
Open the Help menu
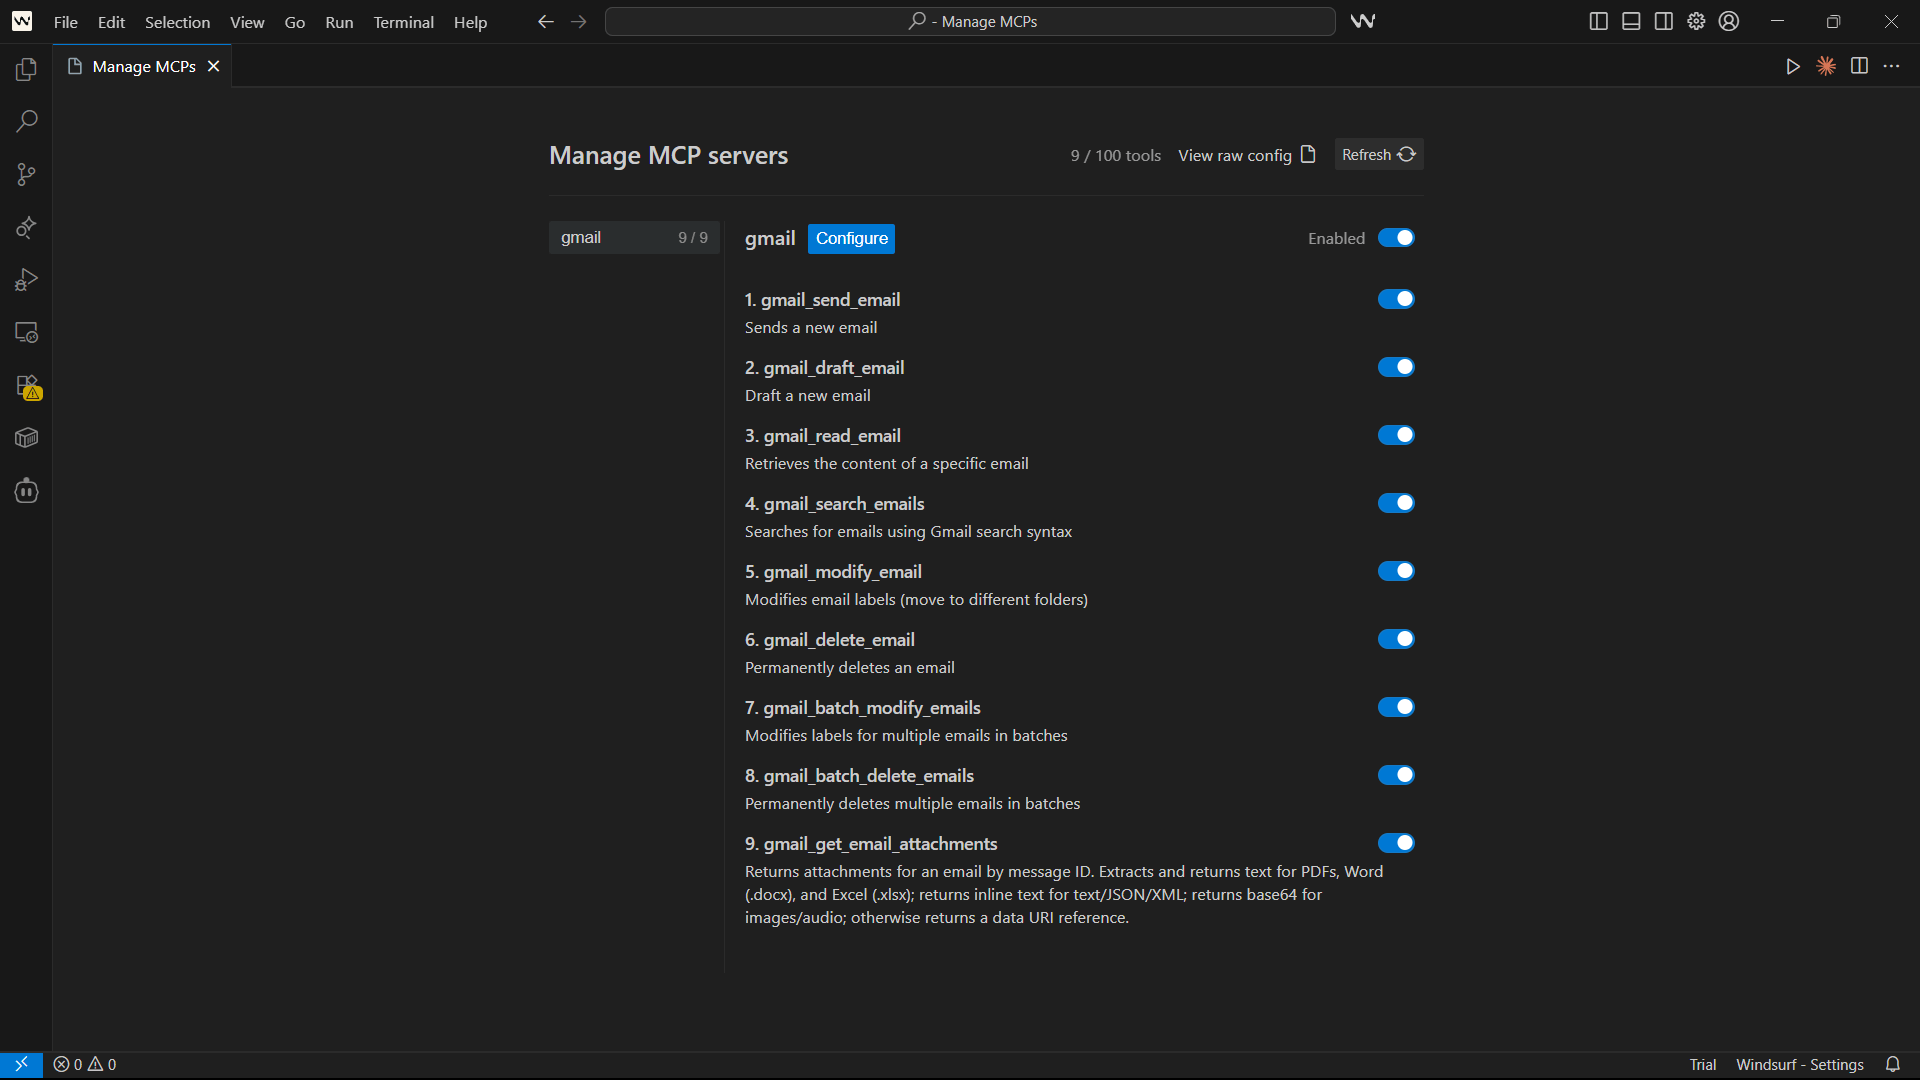[x=470, y=21]
